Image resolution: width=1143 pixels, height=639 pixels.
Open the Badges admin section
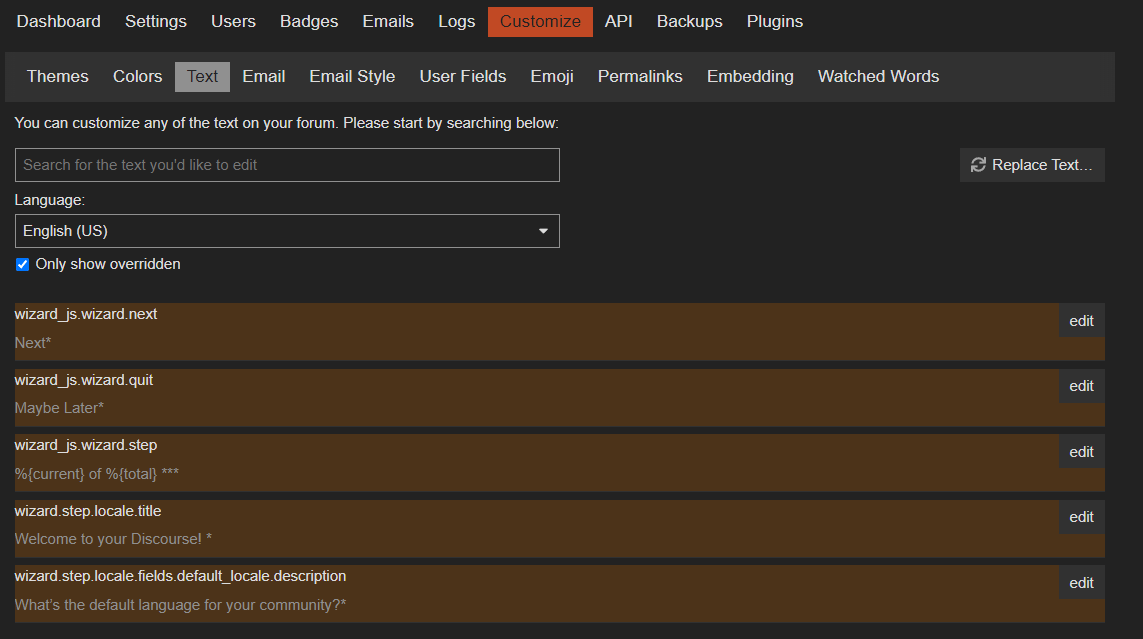pos(309,22)
